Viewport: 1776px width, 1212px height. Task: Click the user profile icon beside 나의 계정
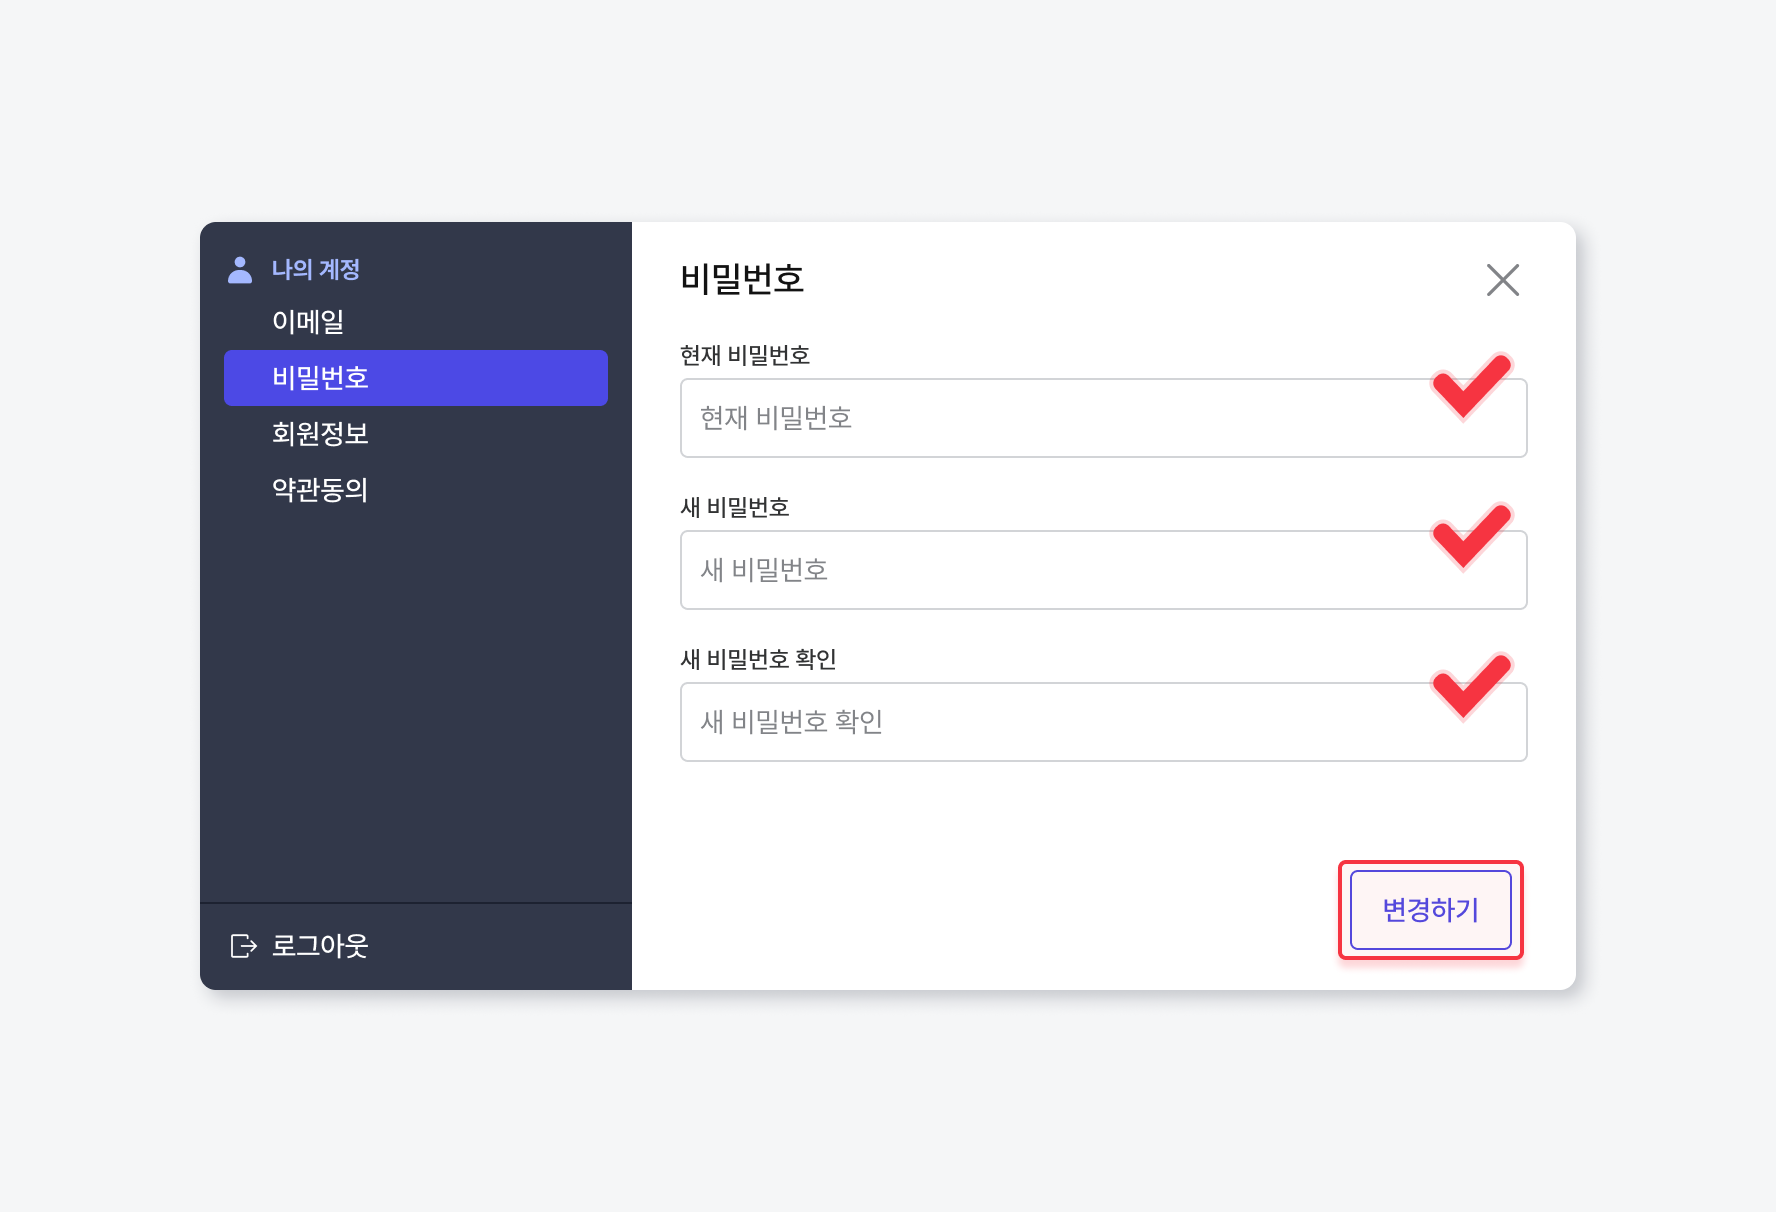240,270
